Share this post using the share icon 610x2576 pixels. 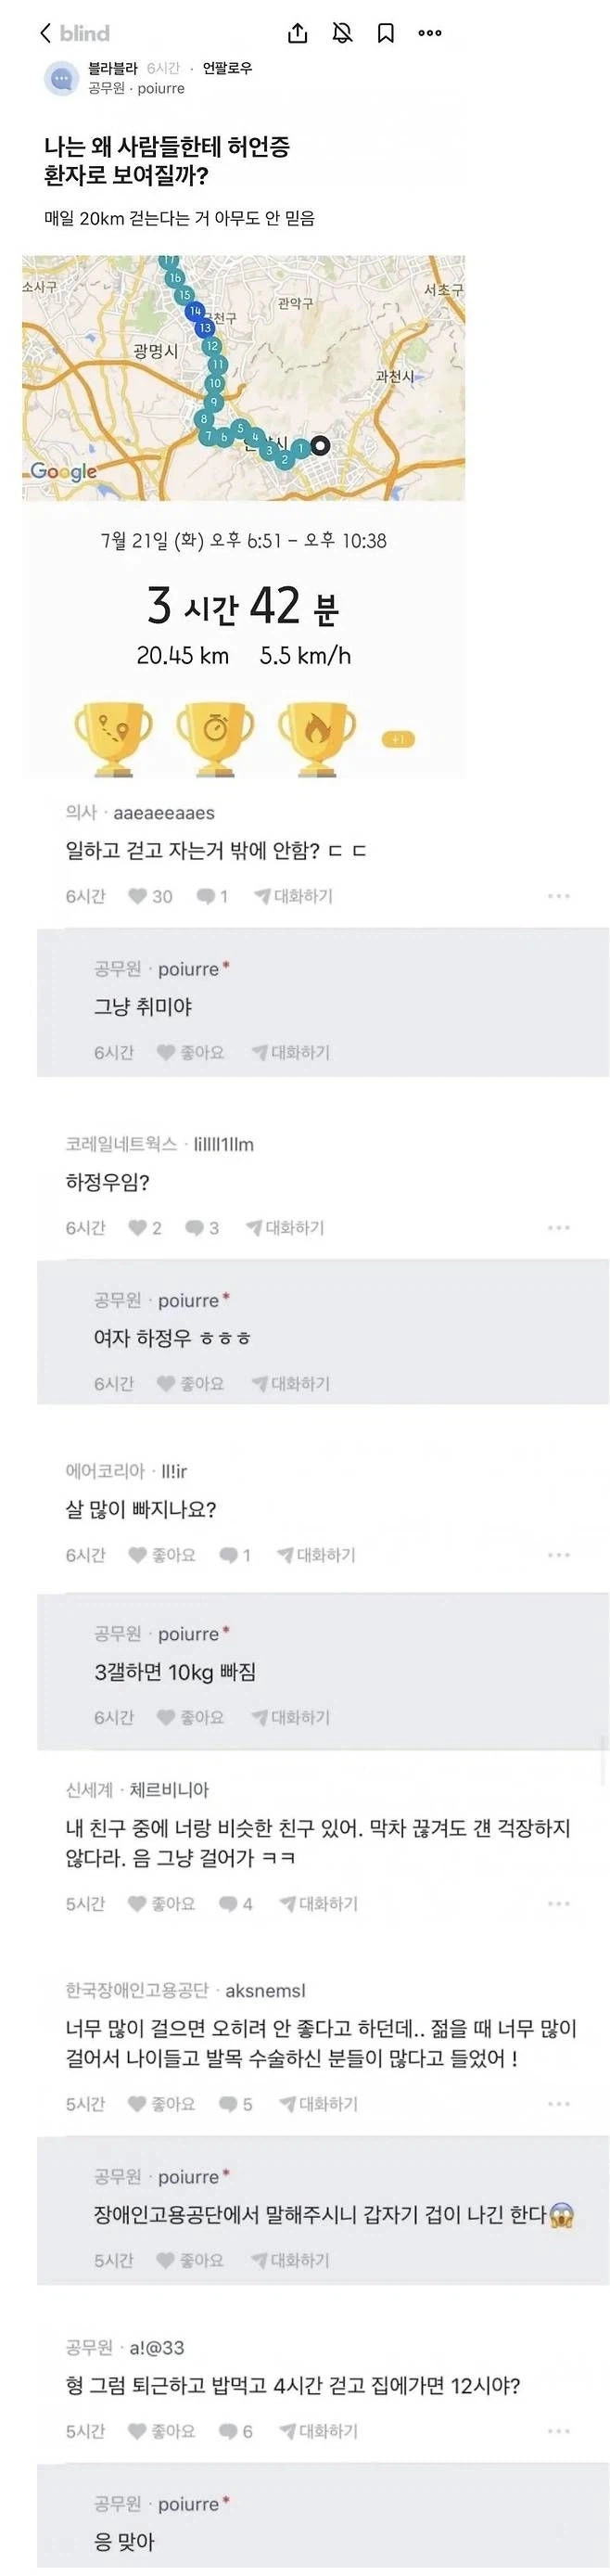click(x=297, y=33)
